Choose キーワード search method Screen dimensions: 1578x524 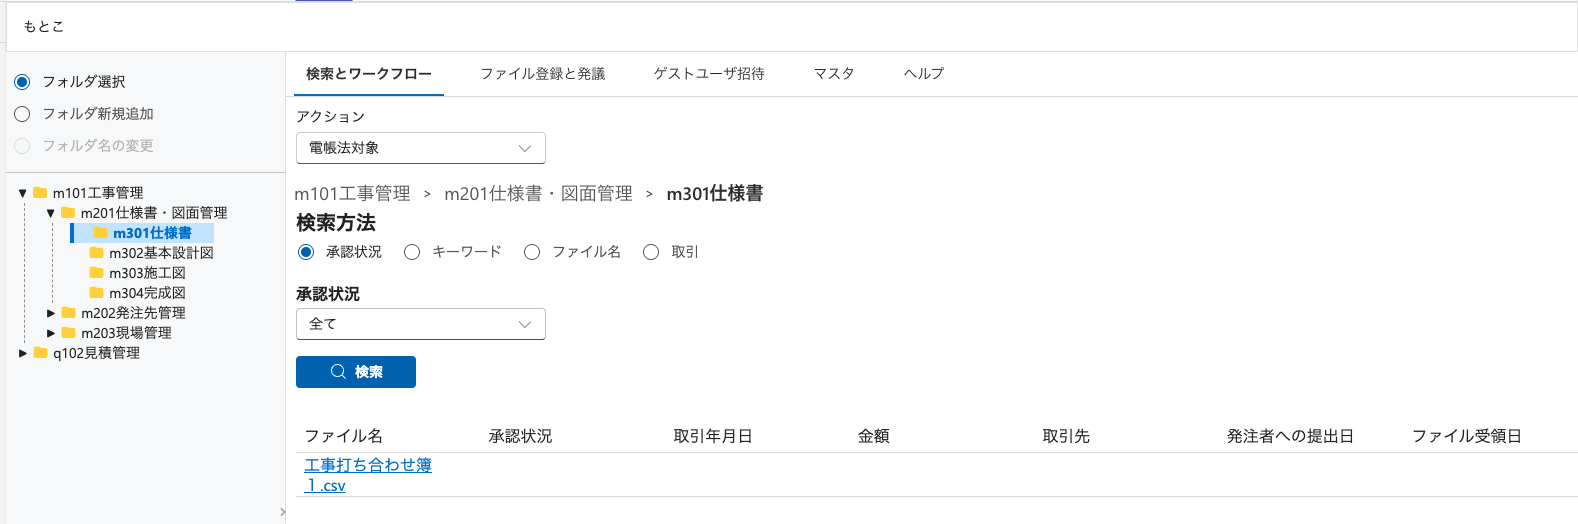(x=412, y=252)
